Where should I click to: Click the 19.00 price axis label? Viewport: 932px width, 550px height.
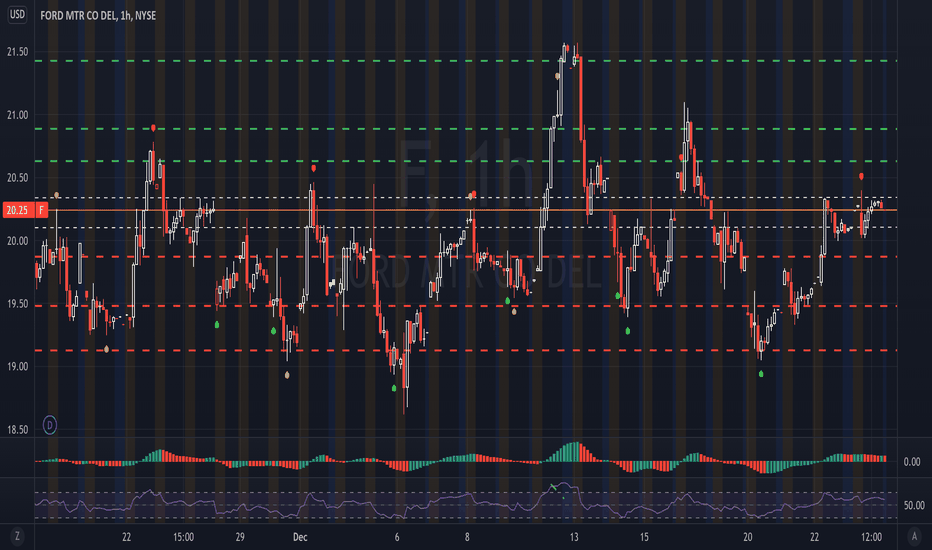click(x=17, y=367)
